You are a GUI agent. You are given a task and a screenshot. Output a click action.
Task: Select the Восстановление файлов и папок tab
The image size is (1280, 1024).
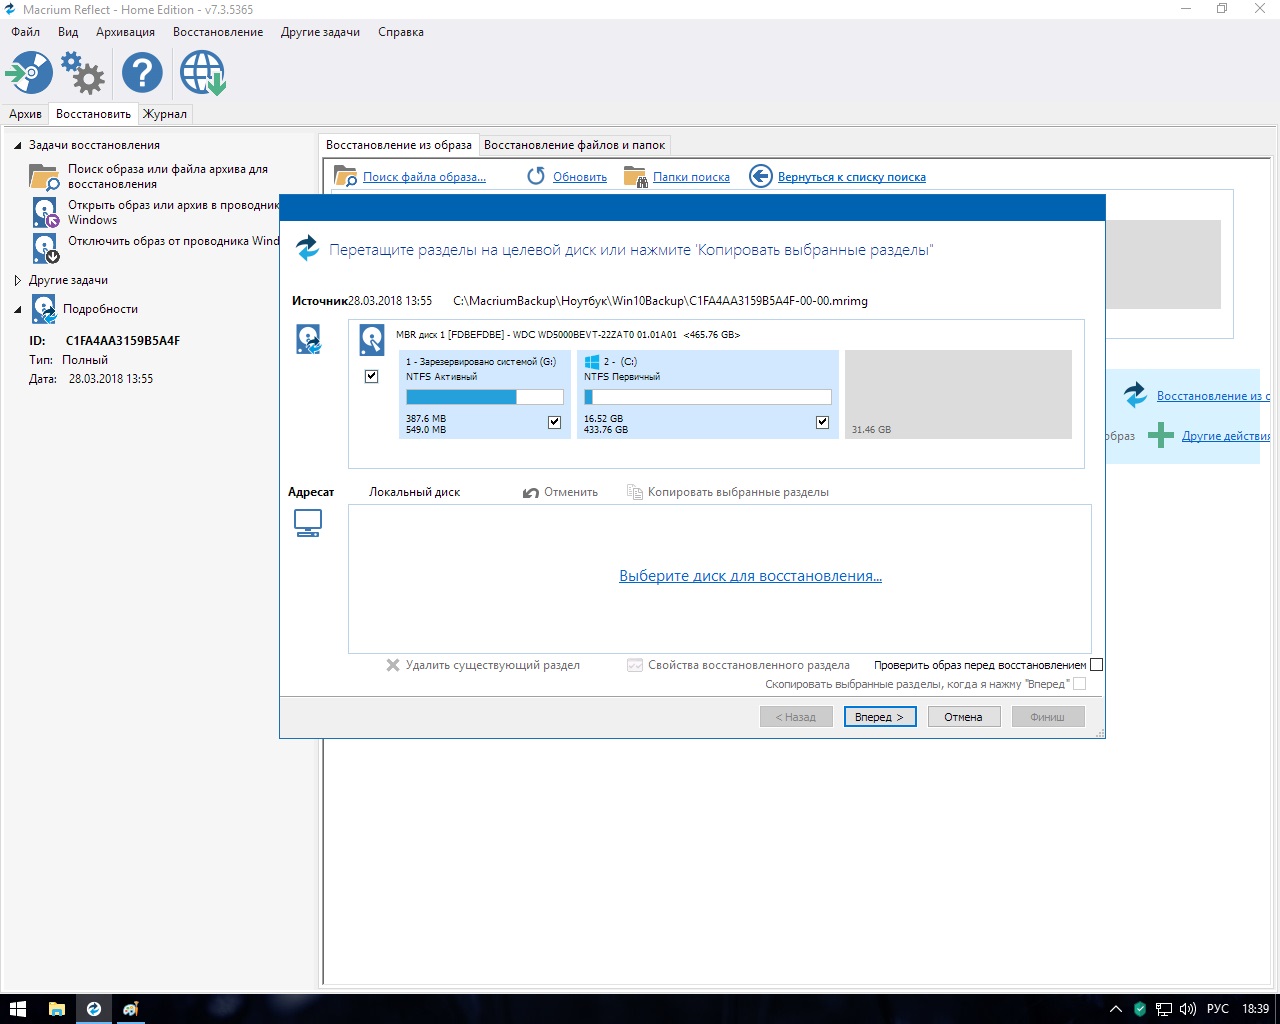click(x=574, y=145)
